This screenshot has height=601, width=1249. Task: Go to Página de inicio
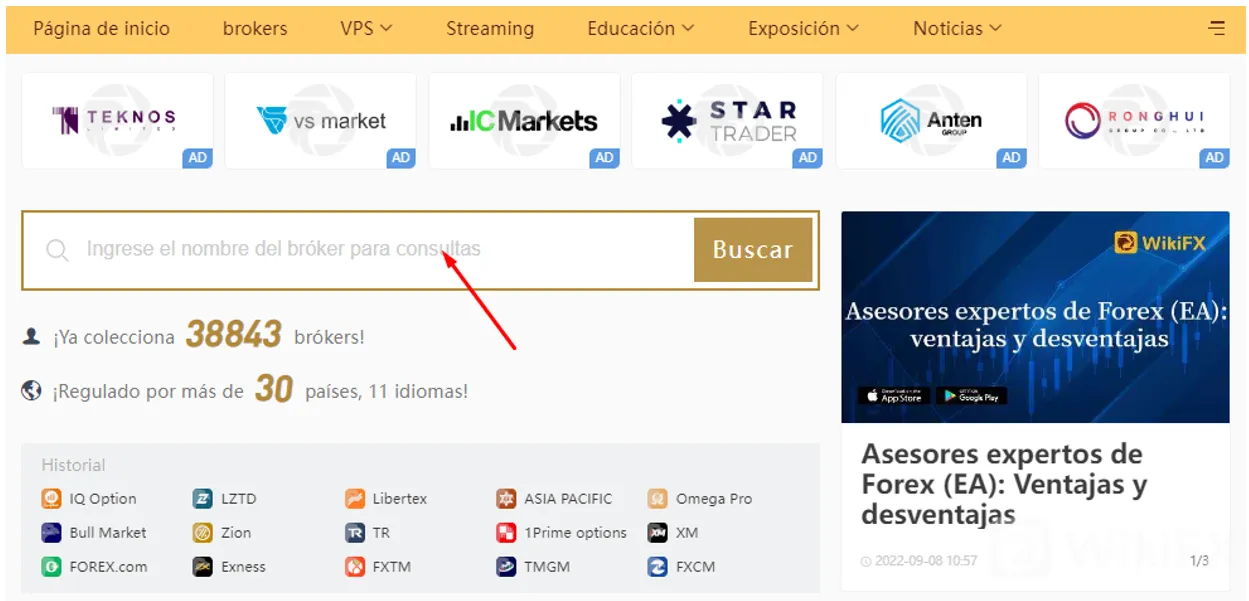(x=101, y=28)
